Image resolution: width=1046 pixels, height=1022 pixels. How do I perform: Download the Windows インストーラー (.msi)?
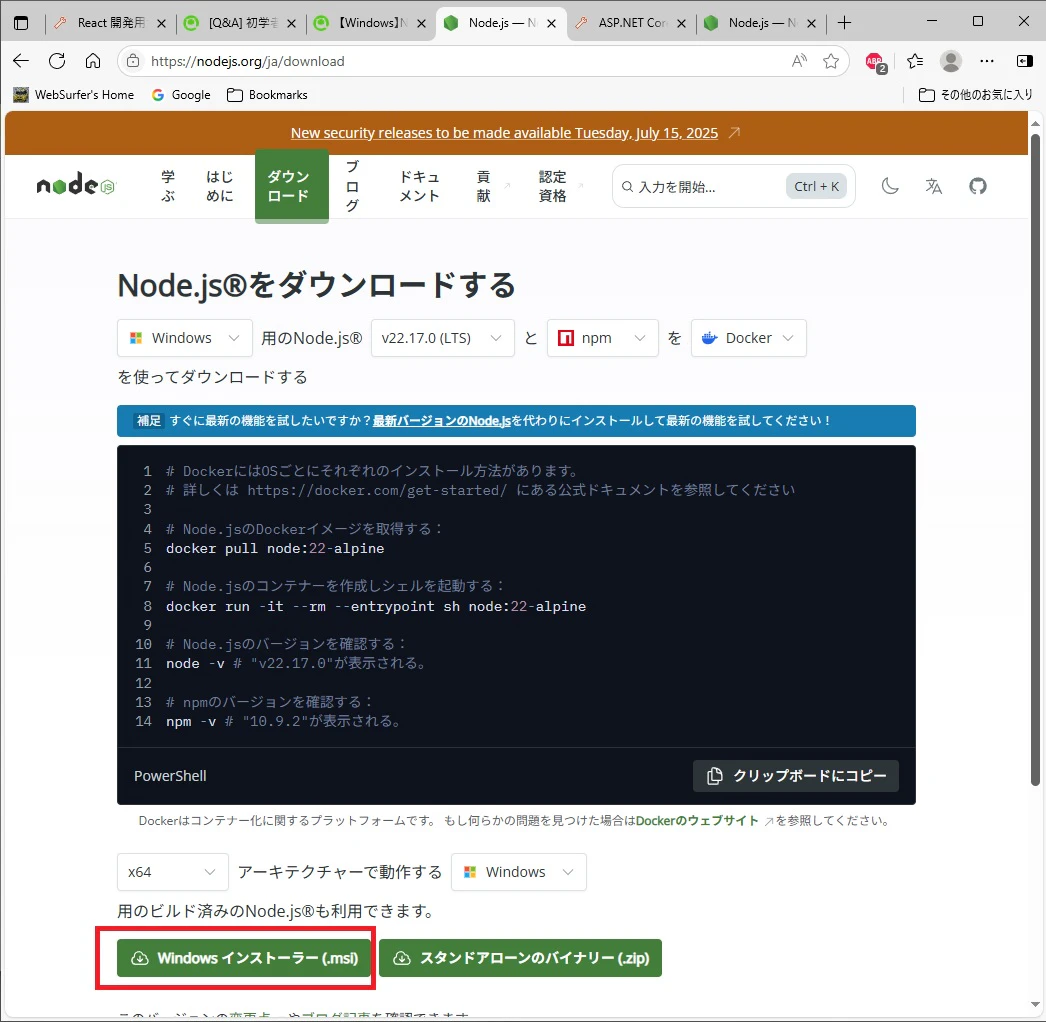[x=240, y=957]
